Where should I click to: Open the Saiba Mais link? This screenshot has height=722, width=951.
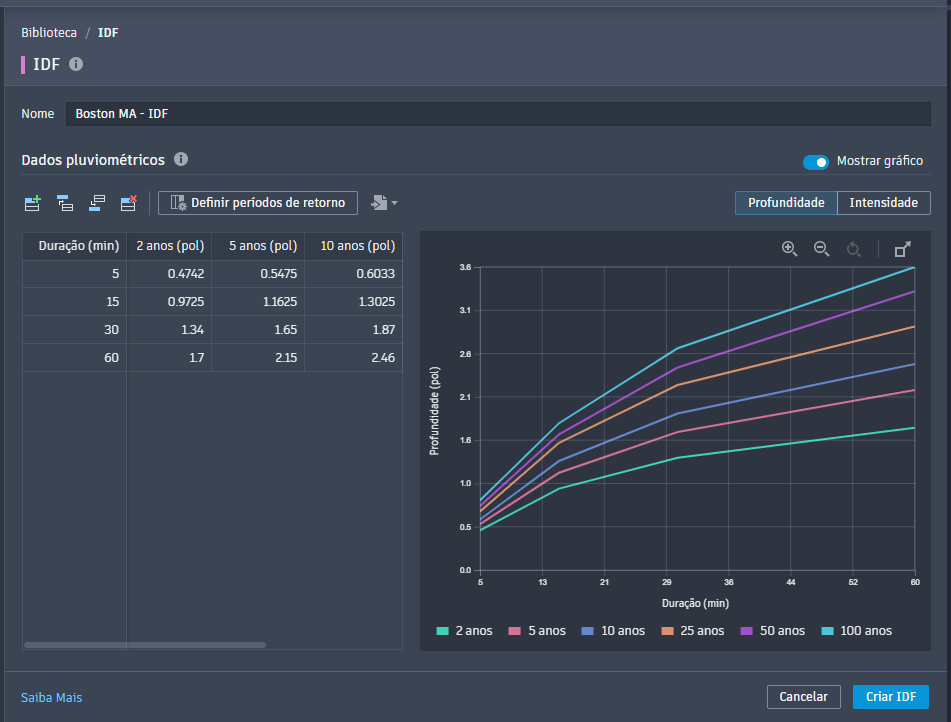[52, 698]
